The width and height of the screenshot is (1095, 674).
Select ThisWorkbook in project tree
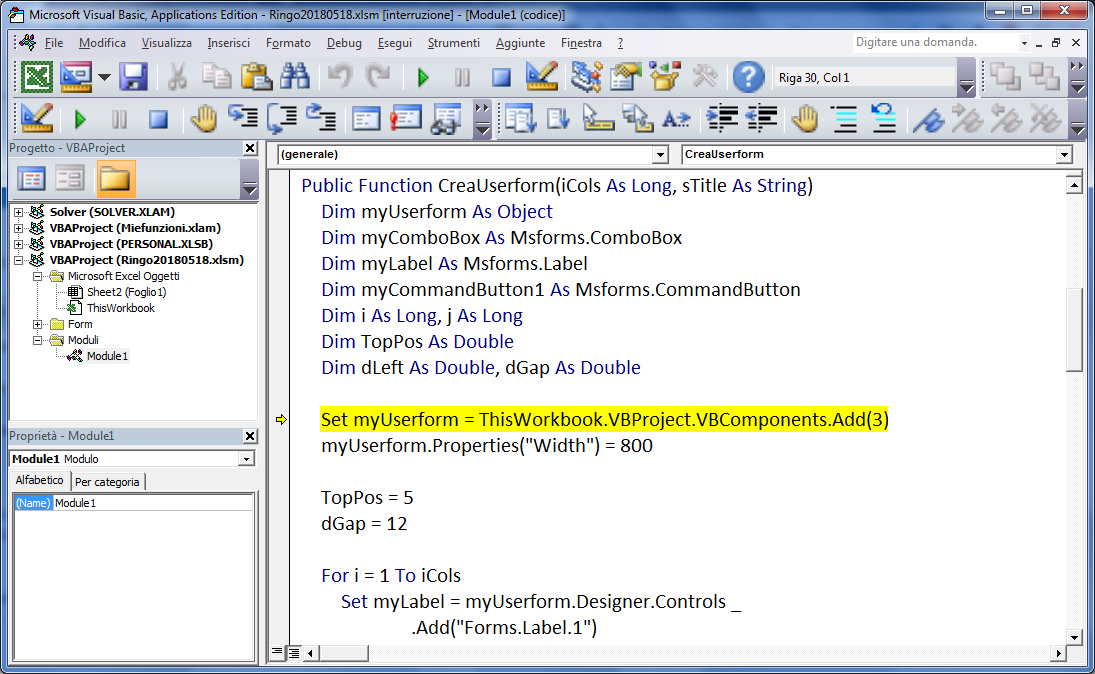[x=121, y=308]
